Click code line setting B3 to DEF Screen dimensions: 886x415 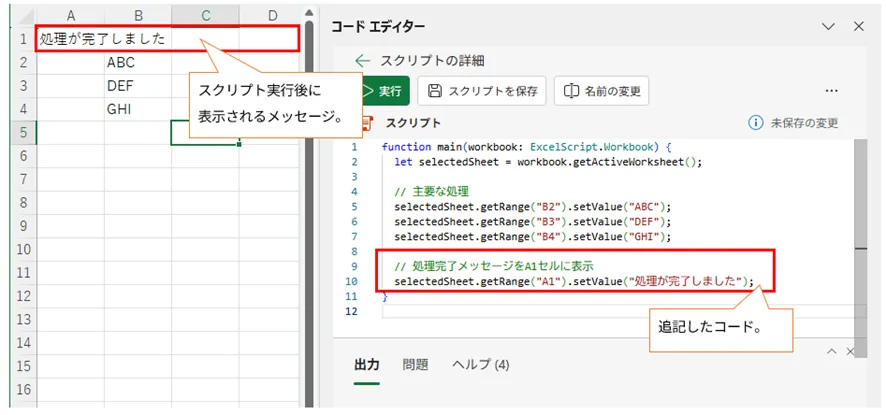point(535,222)
